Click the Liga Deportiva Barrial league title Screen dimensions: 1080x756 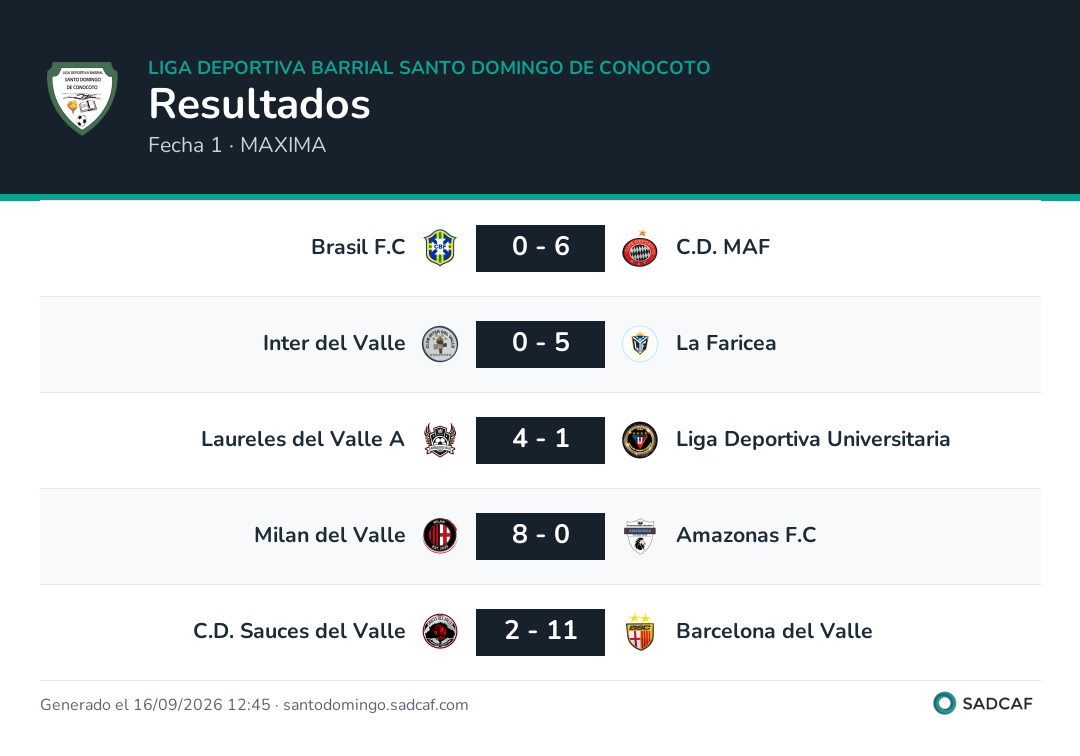pyautogui.click(x=429, y=67)
